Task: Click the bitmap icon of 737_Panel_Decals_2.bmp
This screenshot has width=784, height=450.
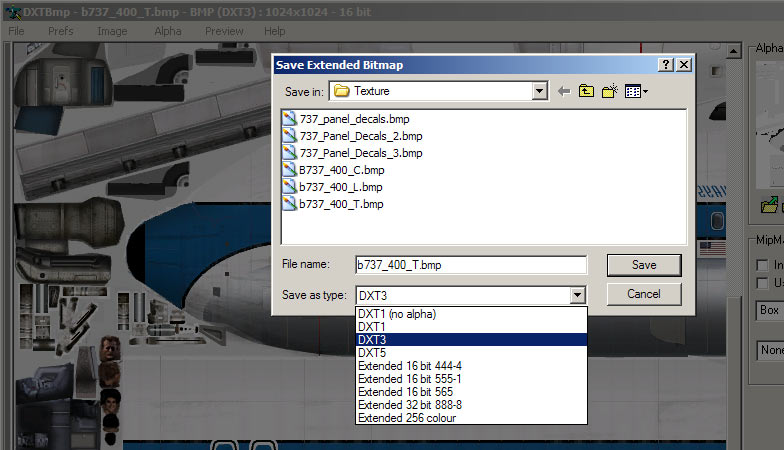Action: pyautogui.click(x=289, y=136)
